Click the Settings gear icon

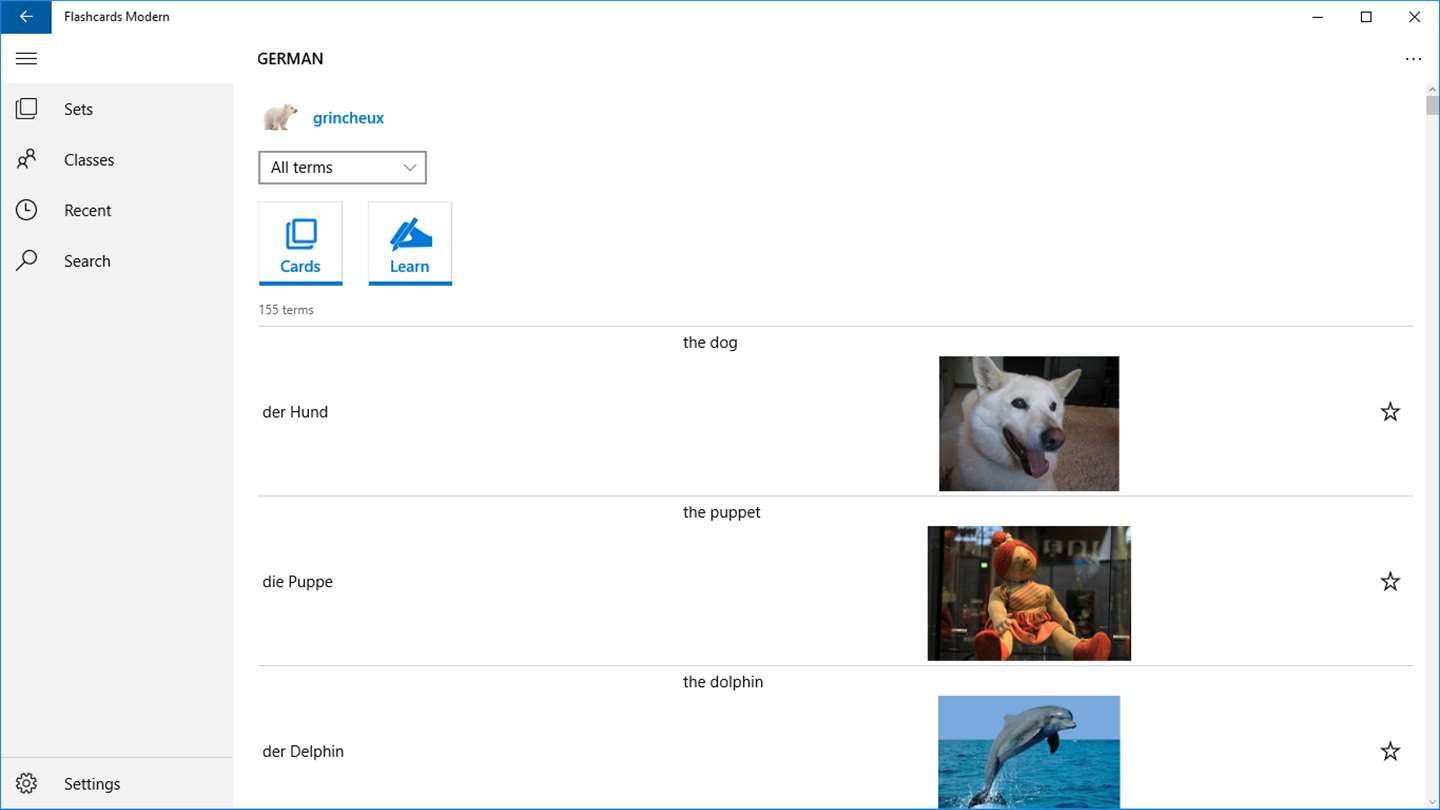[x=27, y=784]
